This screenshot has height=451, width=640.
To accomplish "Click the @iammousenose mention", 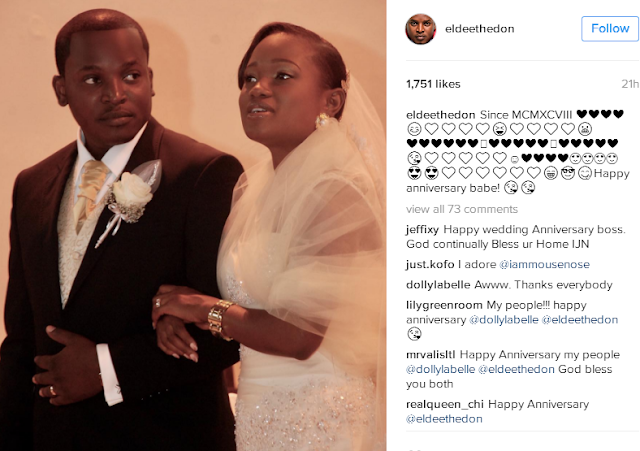I will pos(544,264).
